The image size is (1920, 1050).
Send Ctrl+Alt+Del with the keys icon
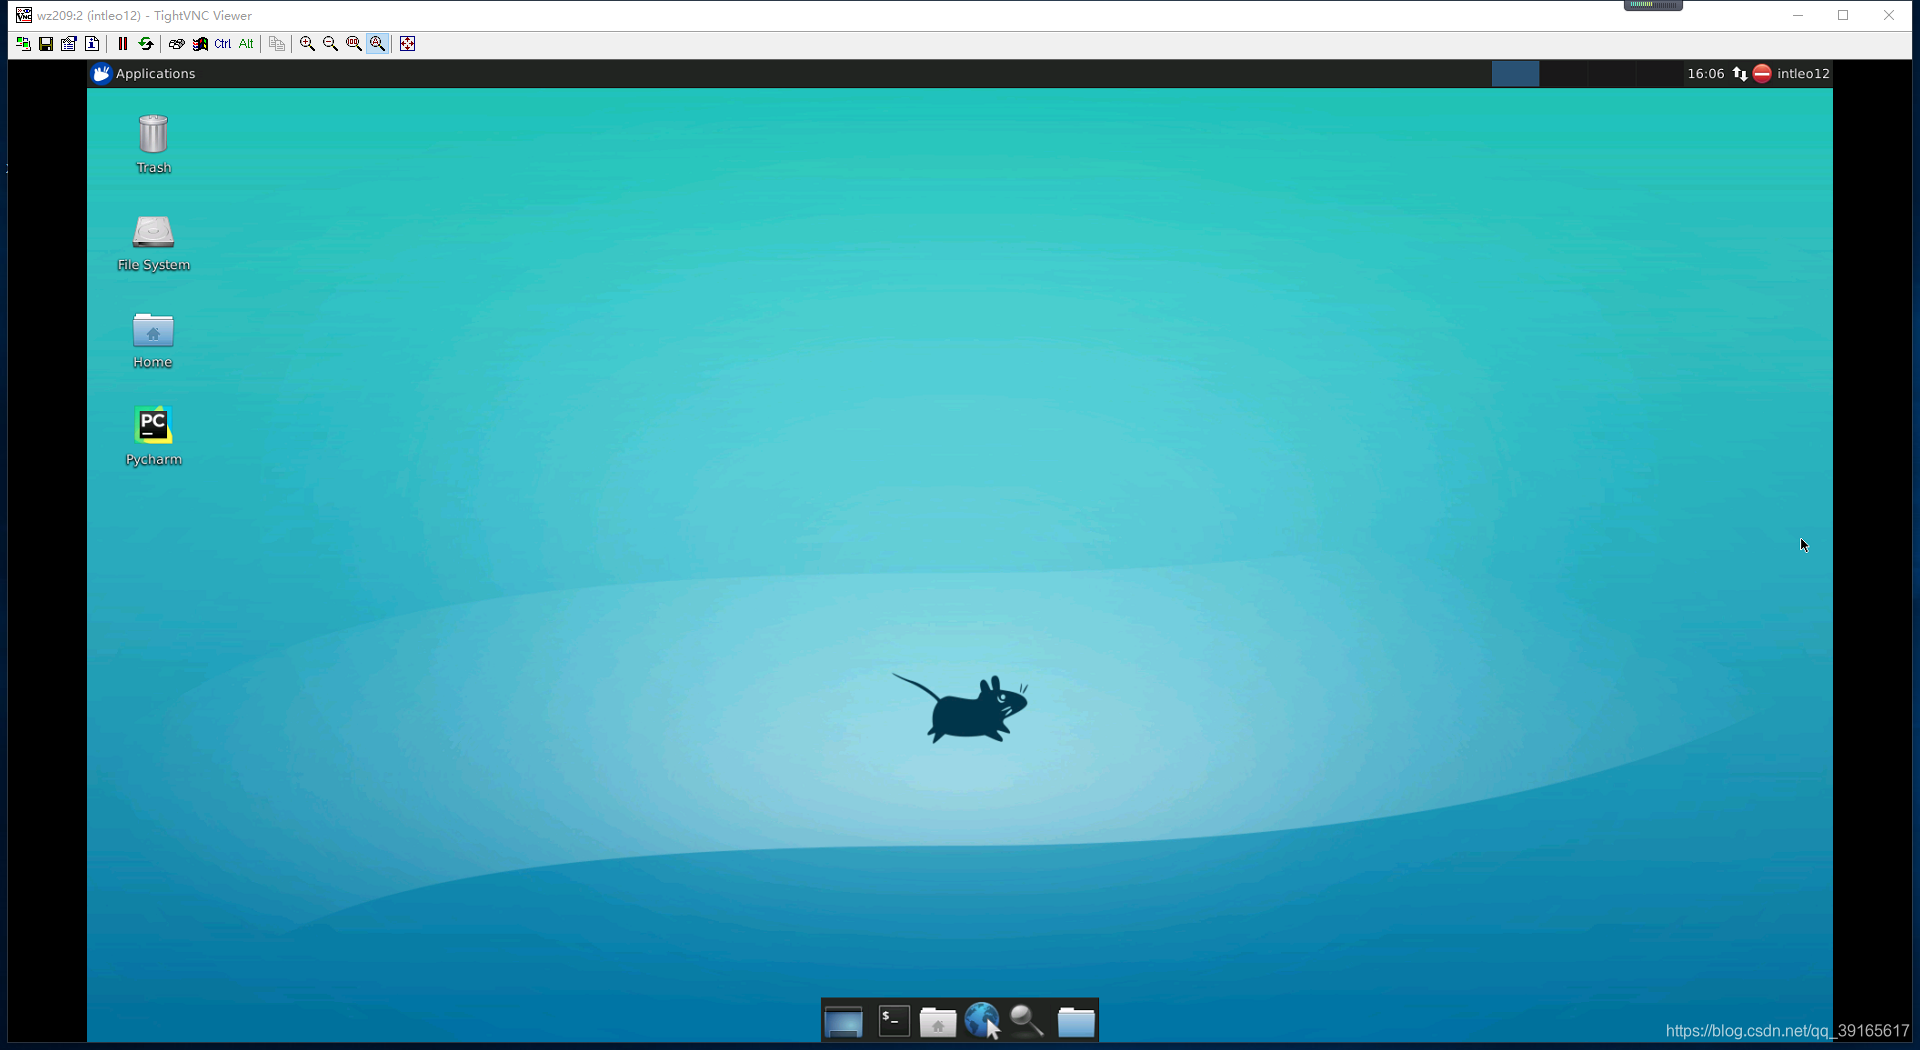(177, 44)
